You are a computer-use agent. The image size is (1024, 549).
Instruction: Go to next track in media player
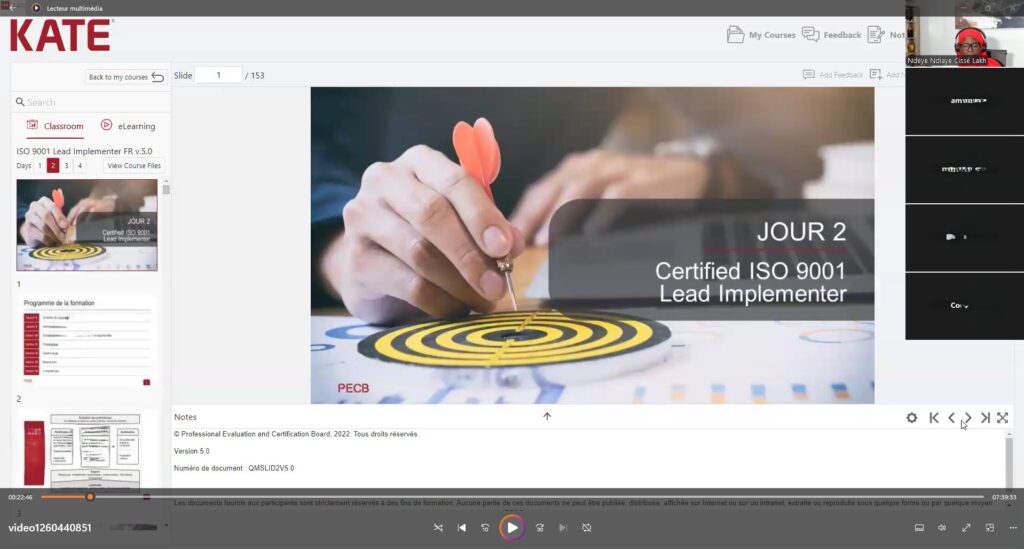[x=563, y=527]
